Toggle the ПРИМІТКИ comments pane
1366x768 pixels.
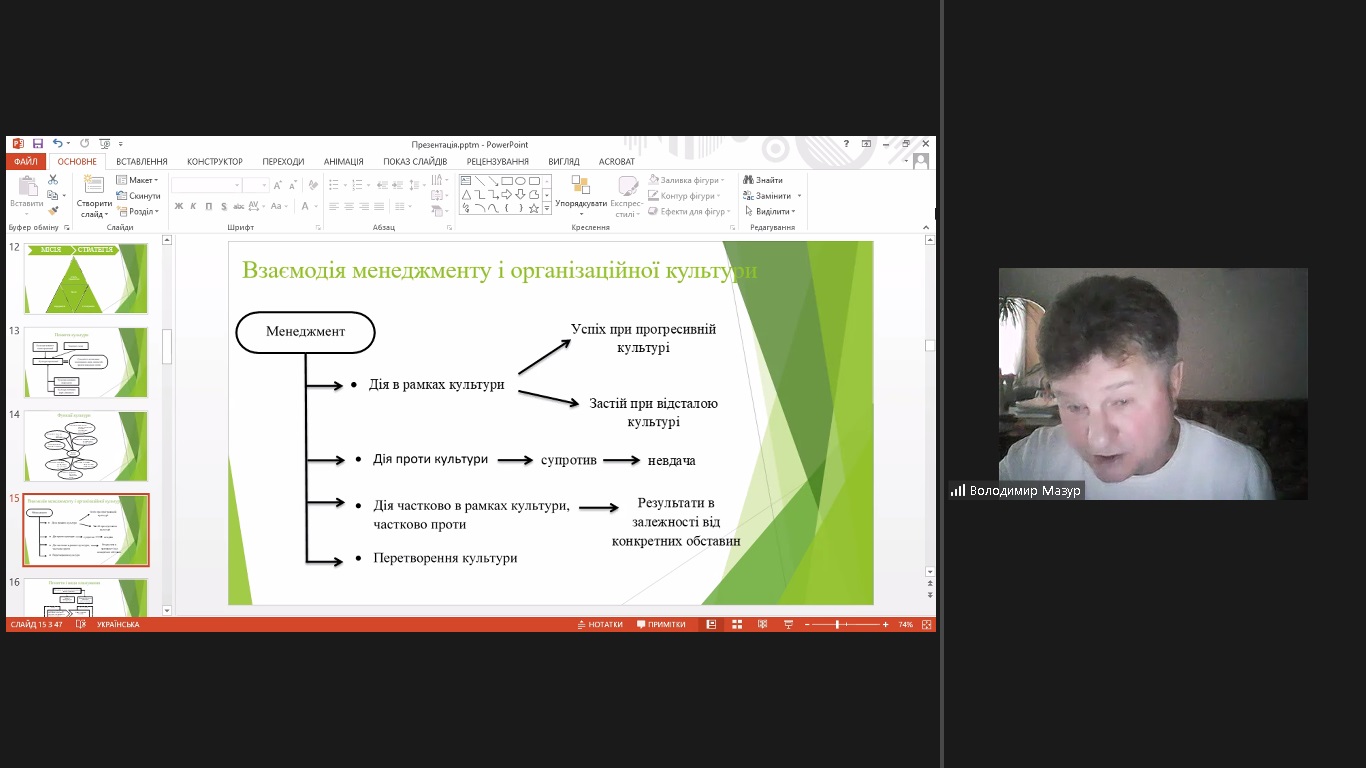(660, 624)
